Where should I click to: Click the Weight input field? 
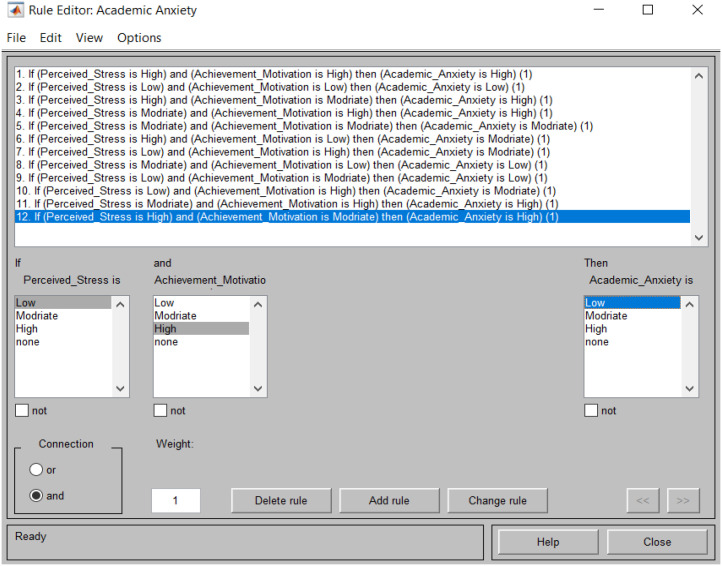175,501
